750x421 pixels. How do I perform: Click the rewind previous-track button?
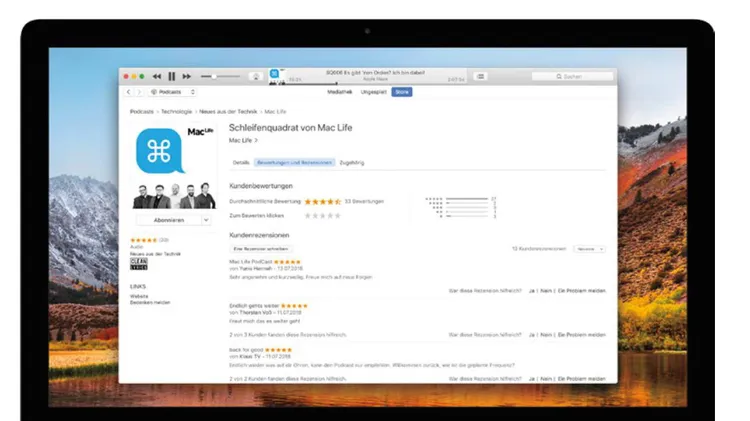[157, 76]
